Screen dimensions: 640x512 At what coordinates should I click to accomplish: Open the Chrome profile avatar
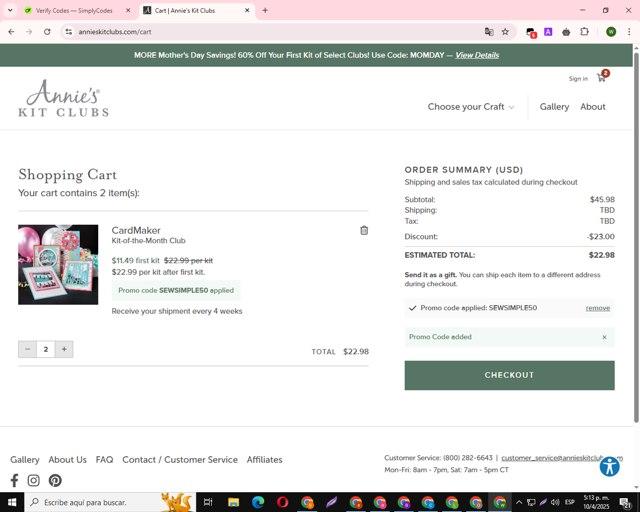pos(611,32)
